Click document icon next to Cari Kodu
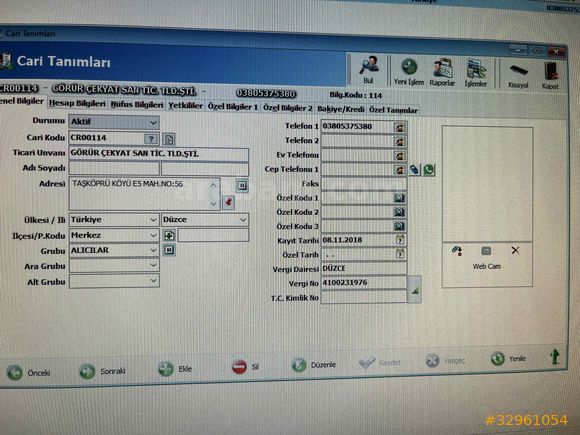This screenshot has height=435, width=580. click(169, 139)
